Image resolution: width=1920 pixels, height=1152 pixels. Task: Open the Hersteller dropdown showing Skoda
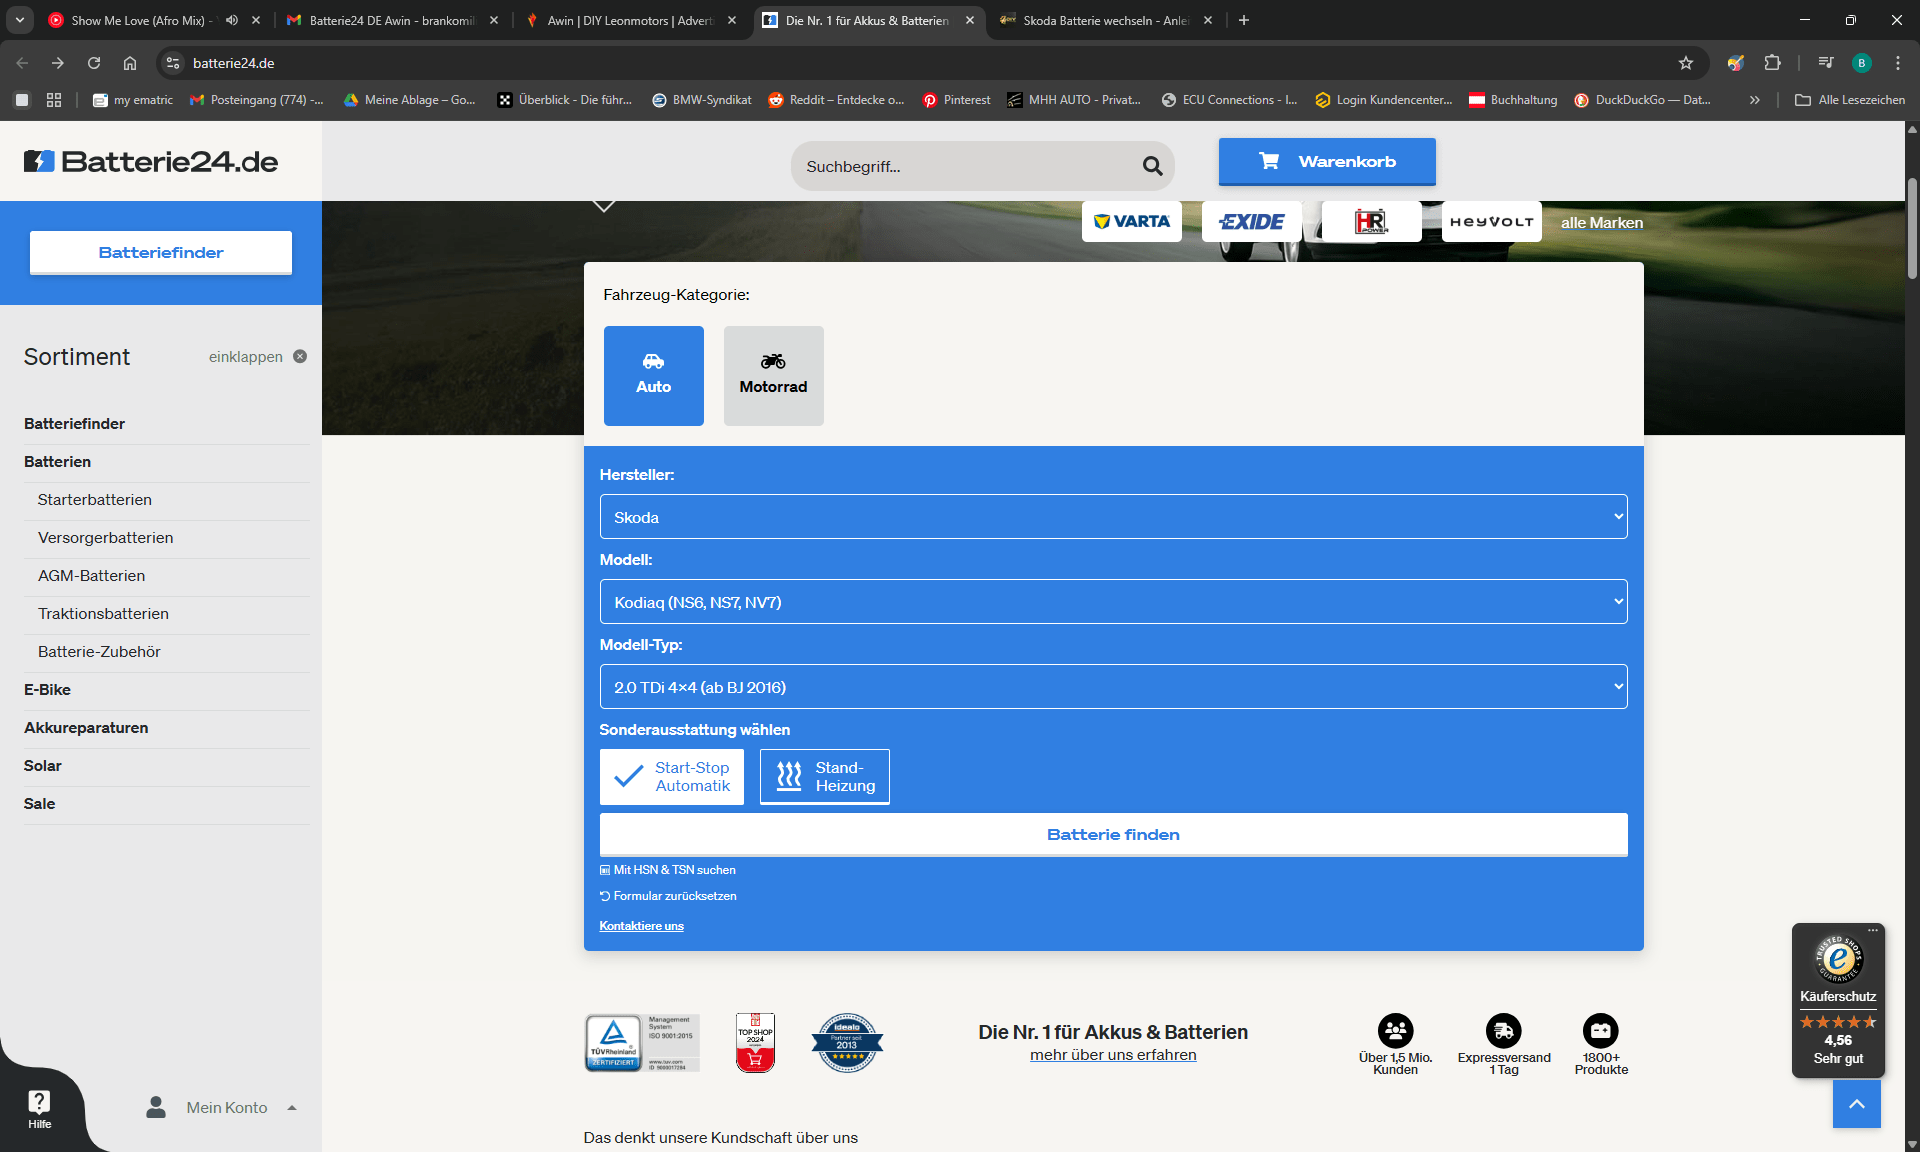(x=1113, y=517)
